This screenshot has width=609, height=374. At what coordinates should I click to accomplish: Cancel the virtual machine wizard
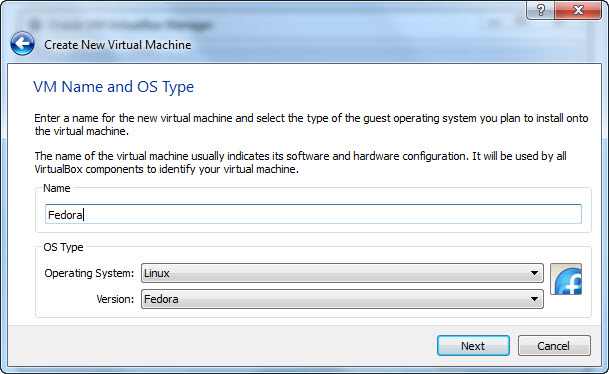pos(554,346)
